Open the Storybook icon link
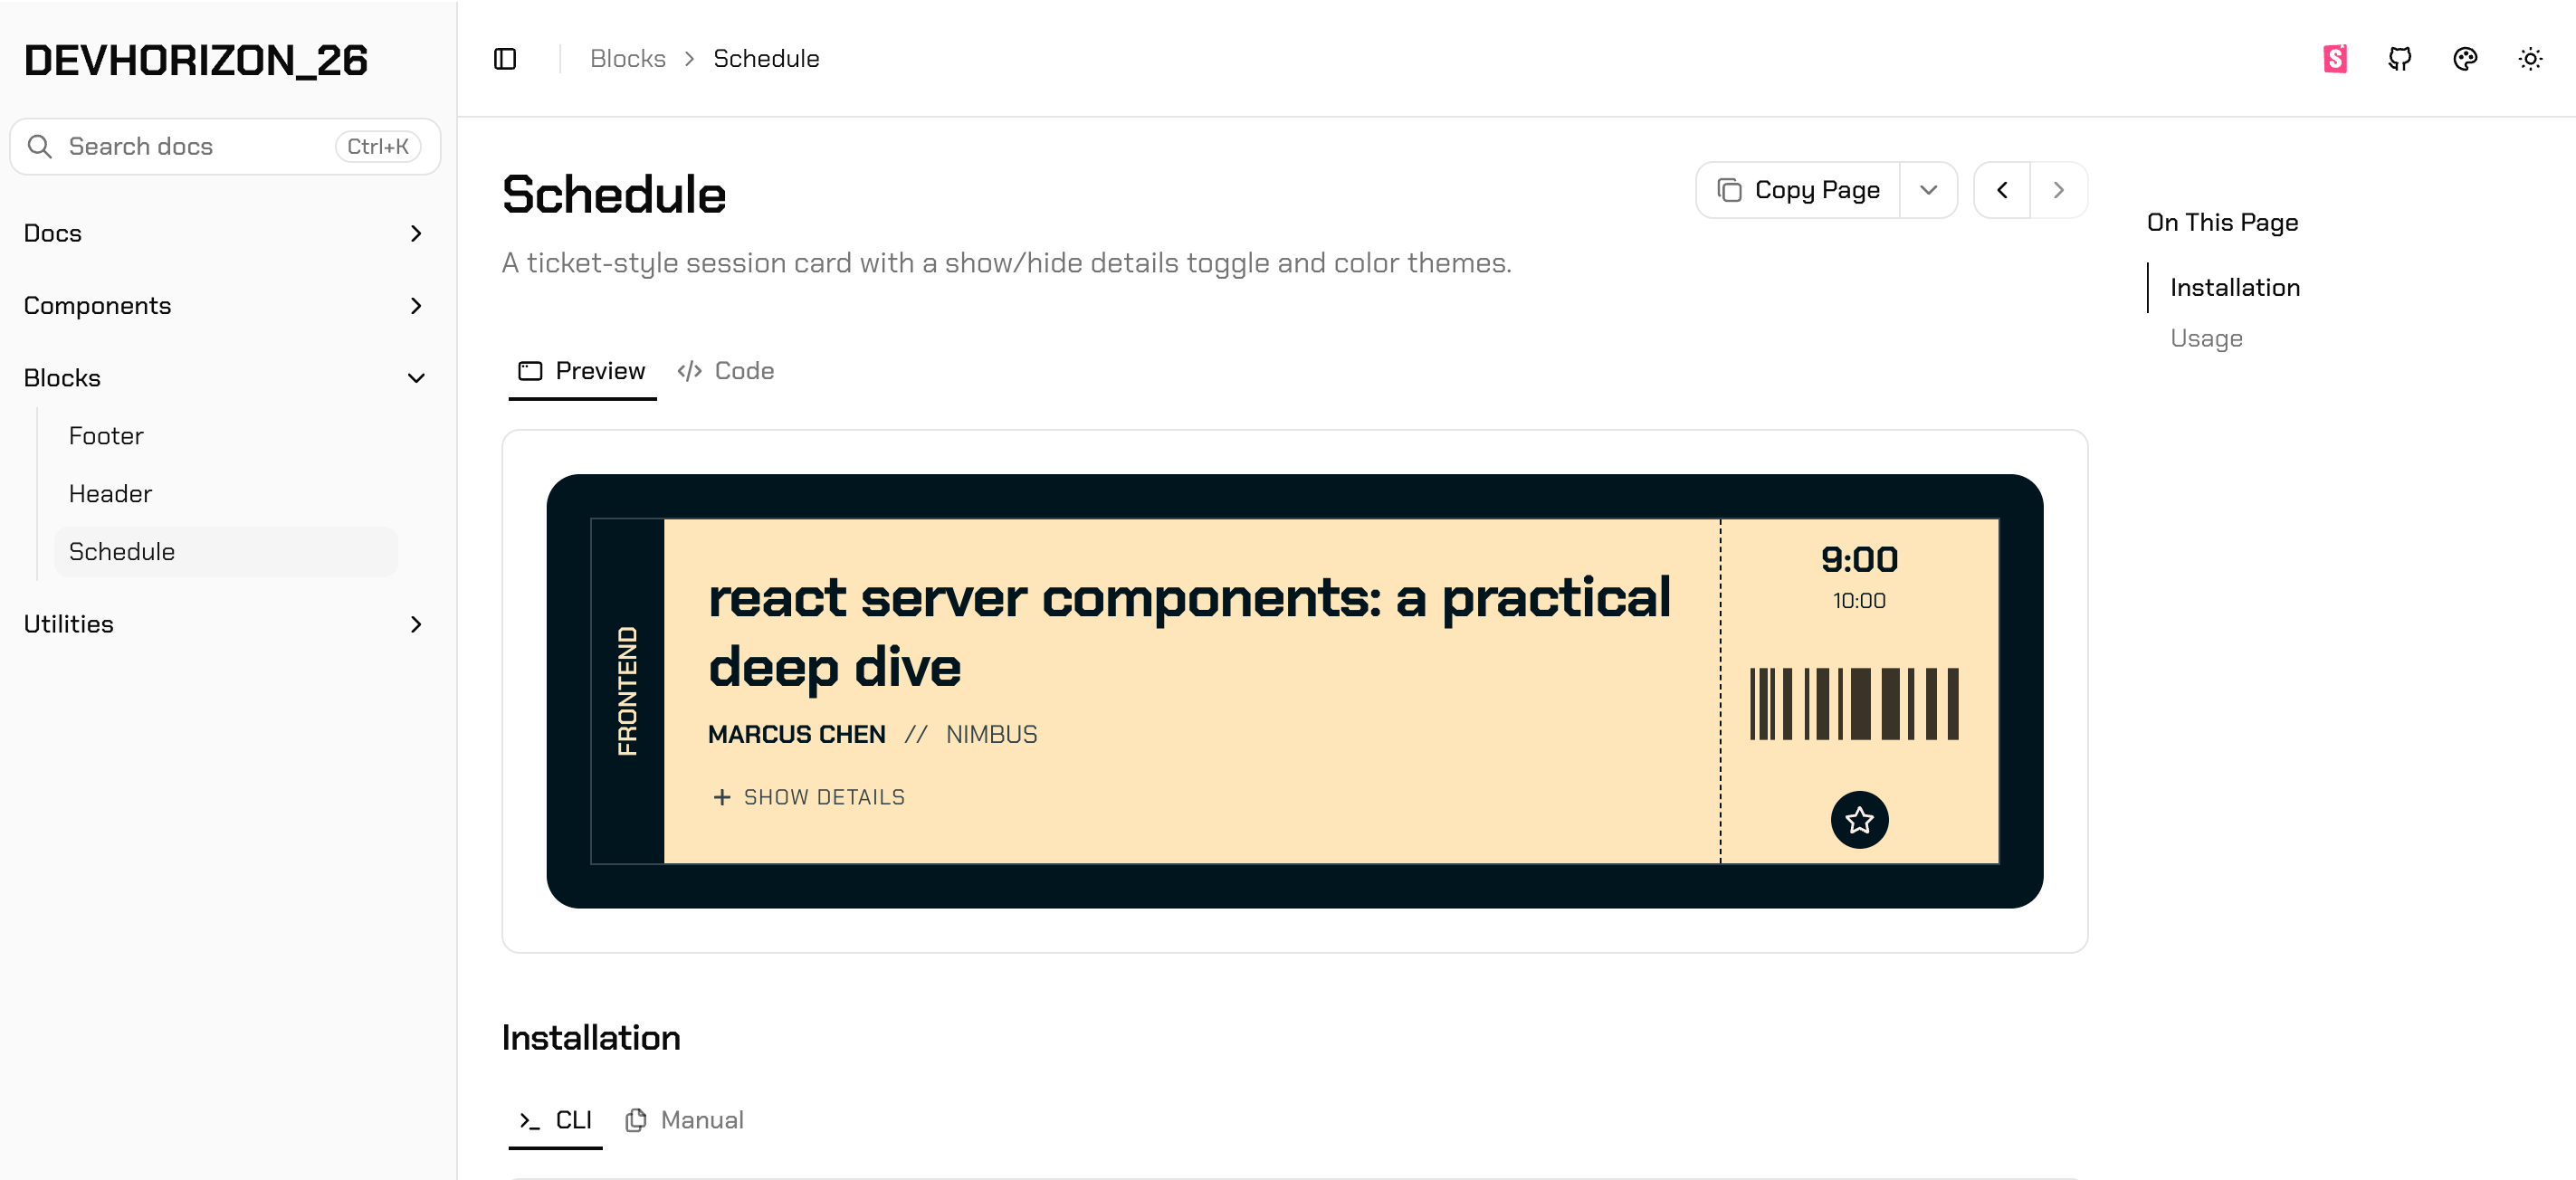Viewport: 2576px width, 1180px height. pos(2335,59)
